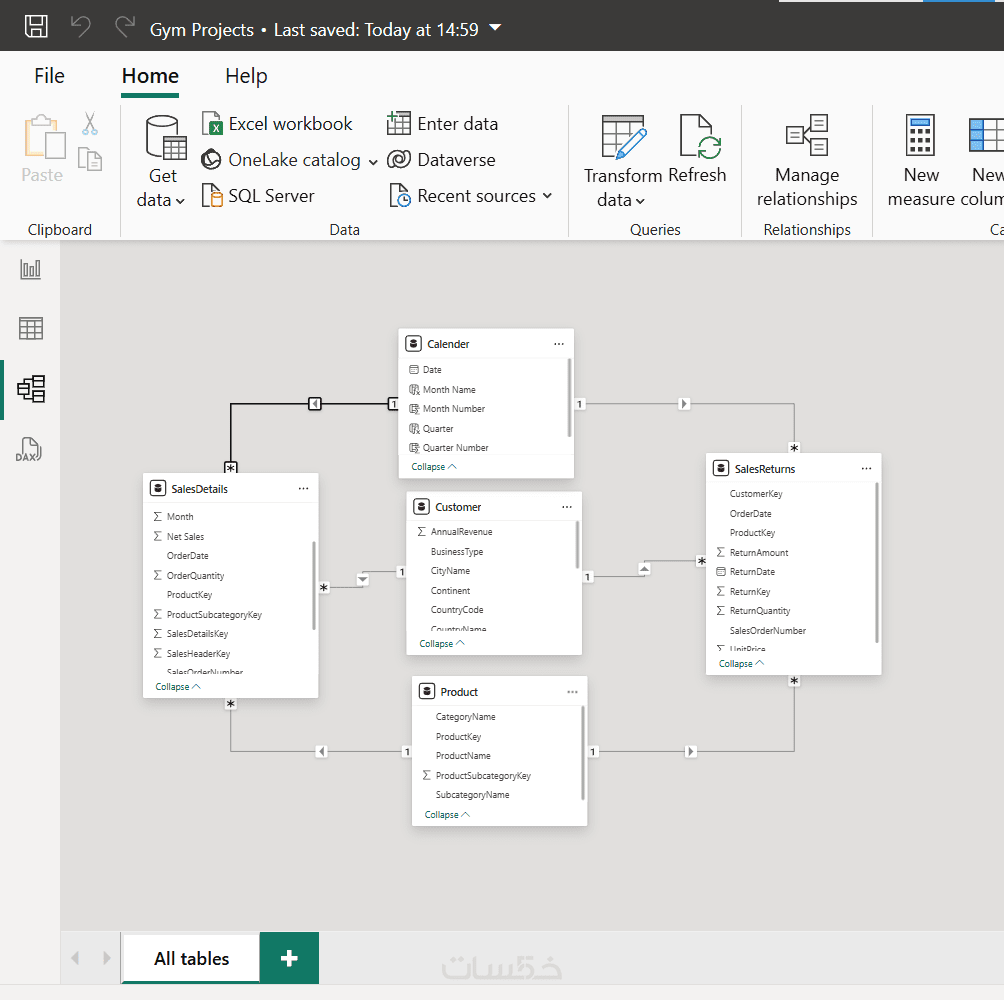Create a New measure
The width and height of the screenshot is (1004, 1000).
(921, 161)
